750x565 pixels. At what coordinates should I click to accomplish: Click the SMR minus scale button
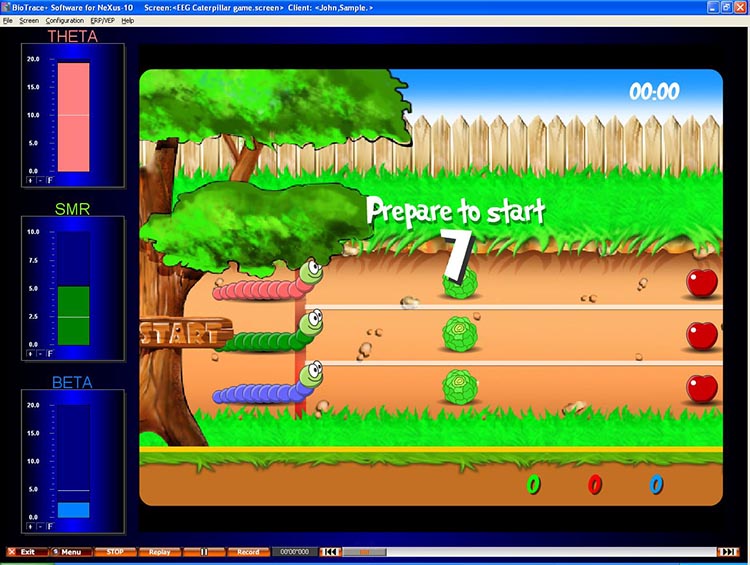click(40, 354)
